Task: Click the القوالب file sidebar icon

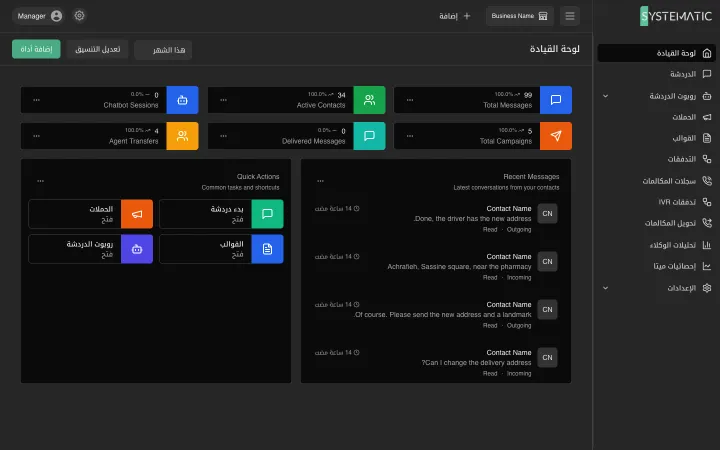Action: (x=707, y=138)
